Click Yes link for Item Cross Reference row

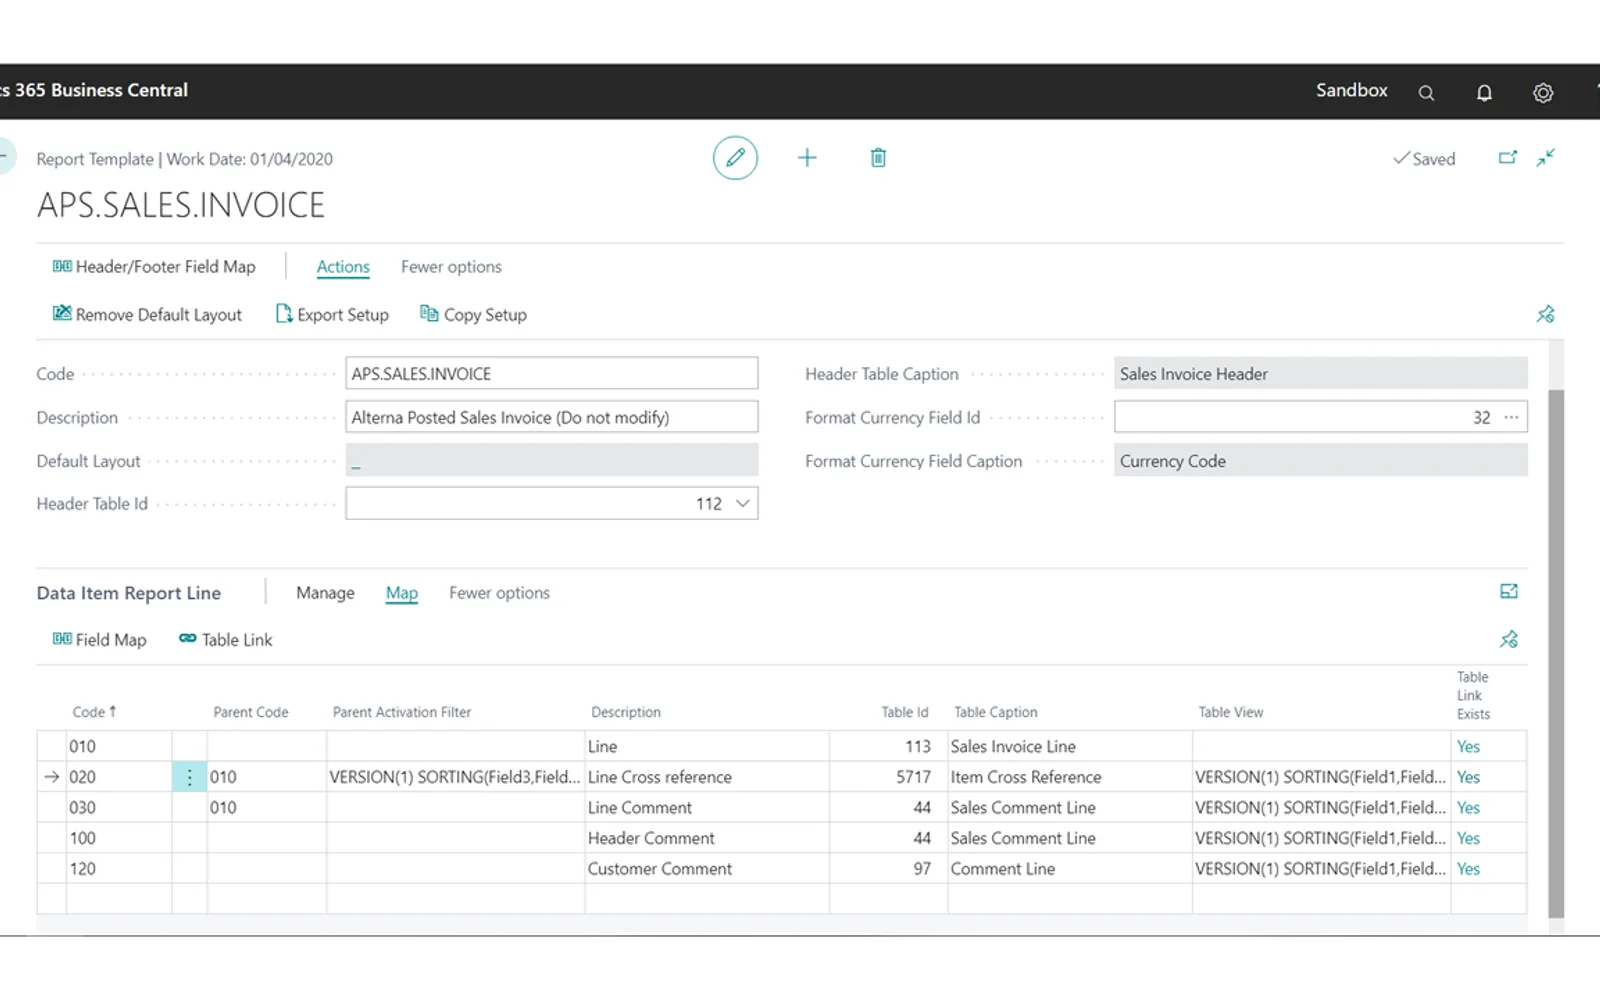pyautogui.click(x=1468, y=777)
